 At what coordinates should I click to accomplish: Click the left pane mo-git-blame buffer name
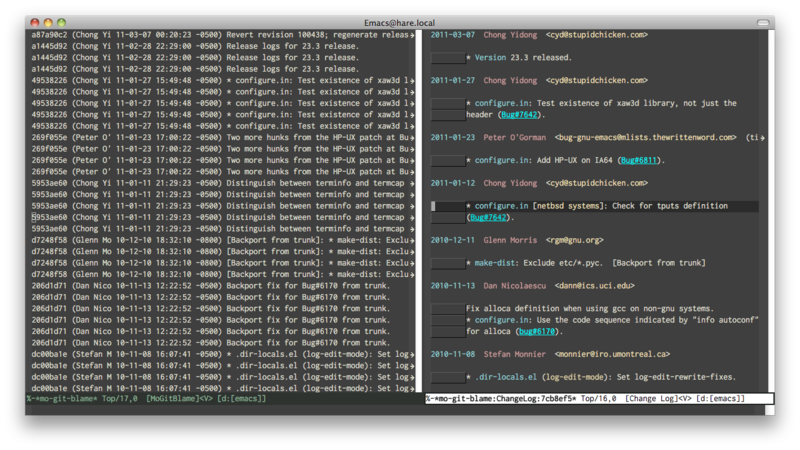(x=66, y=398)
